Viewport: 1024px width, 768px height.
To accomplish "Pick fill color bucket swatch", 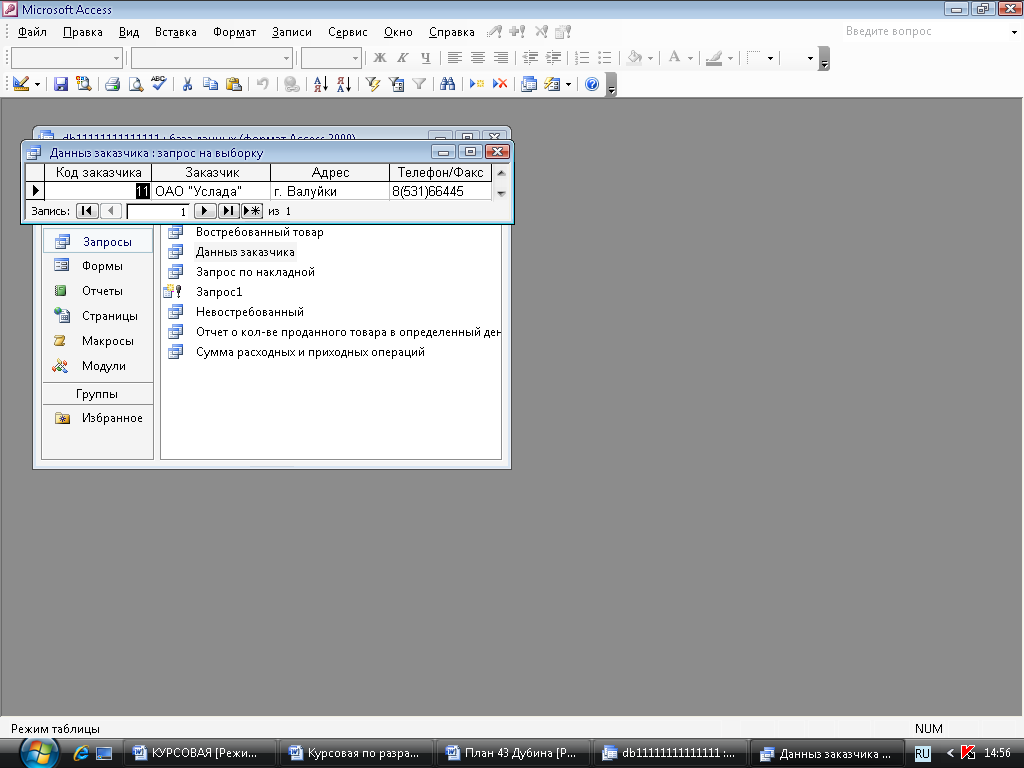I will tap(634, 58).
